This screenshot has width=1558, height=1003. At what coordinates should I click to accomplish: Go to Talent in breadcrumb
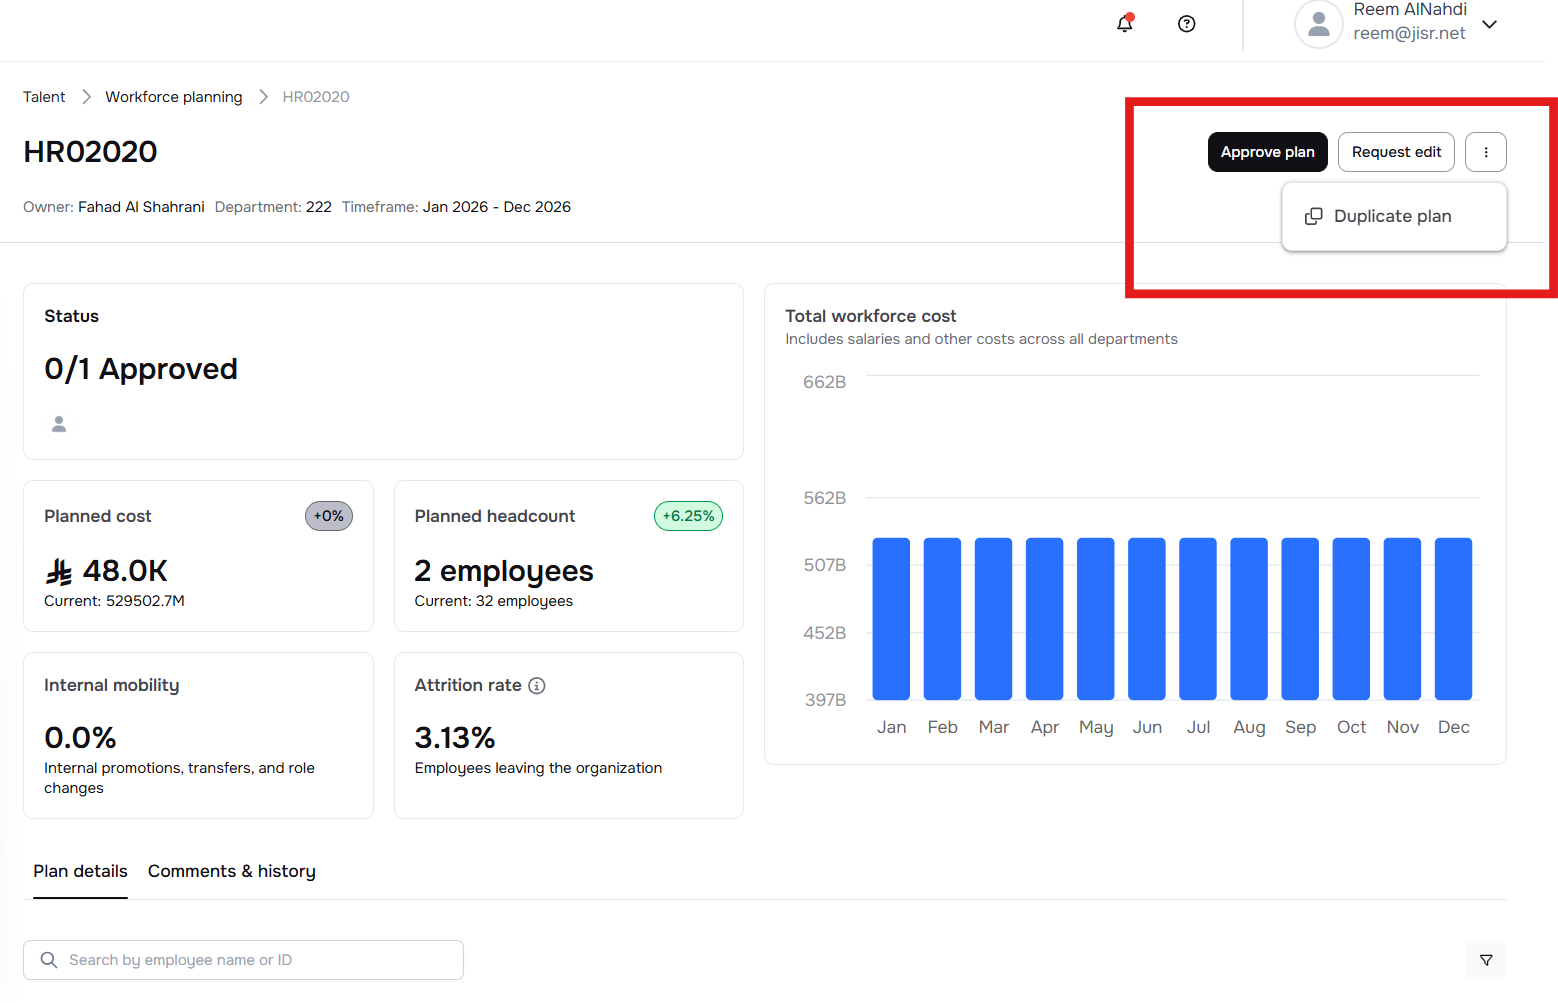44,97
